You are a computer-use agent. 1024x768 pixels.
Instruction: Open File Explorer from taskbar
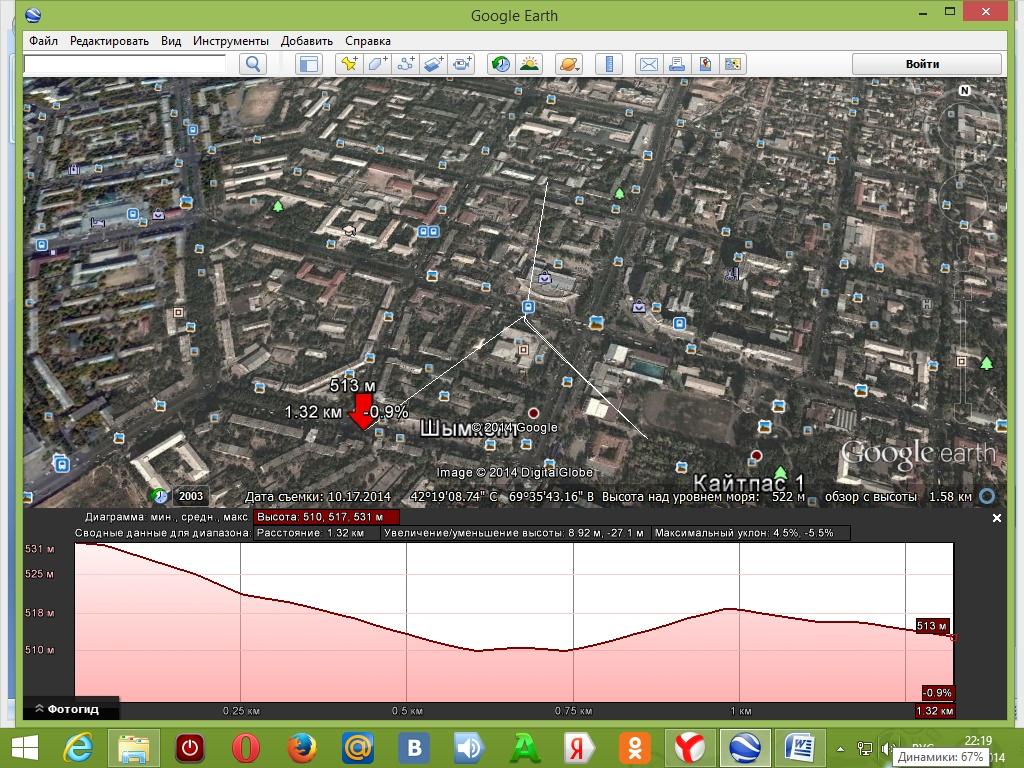[x=134, y=748]
